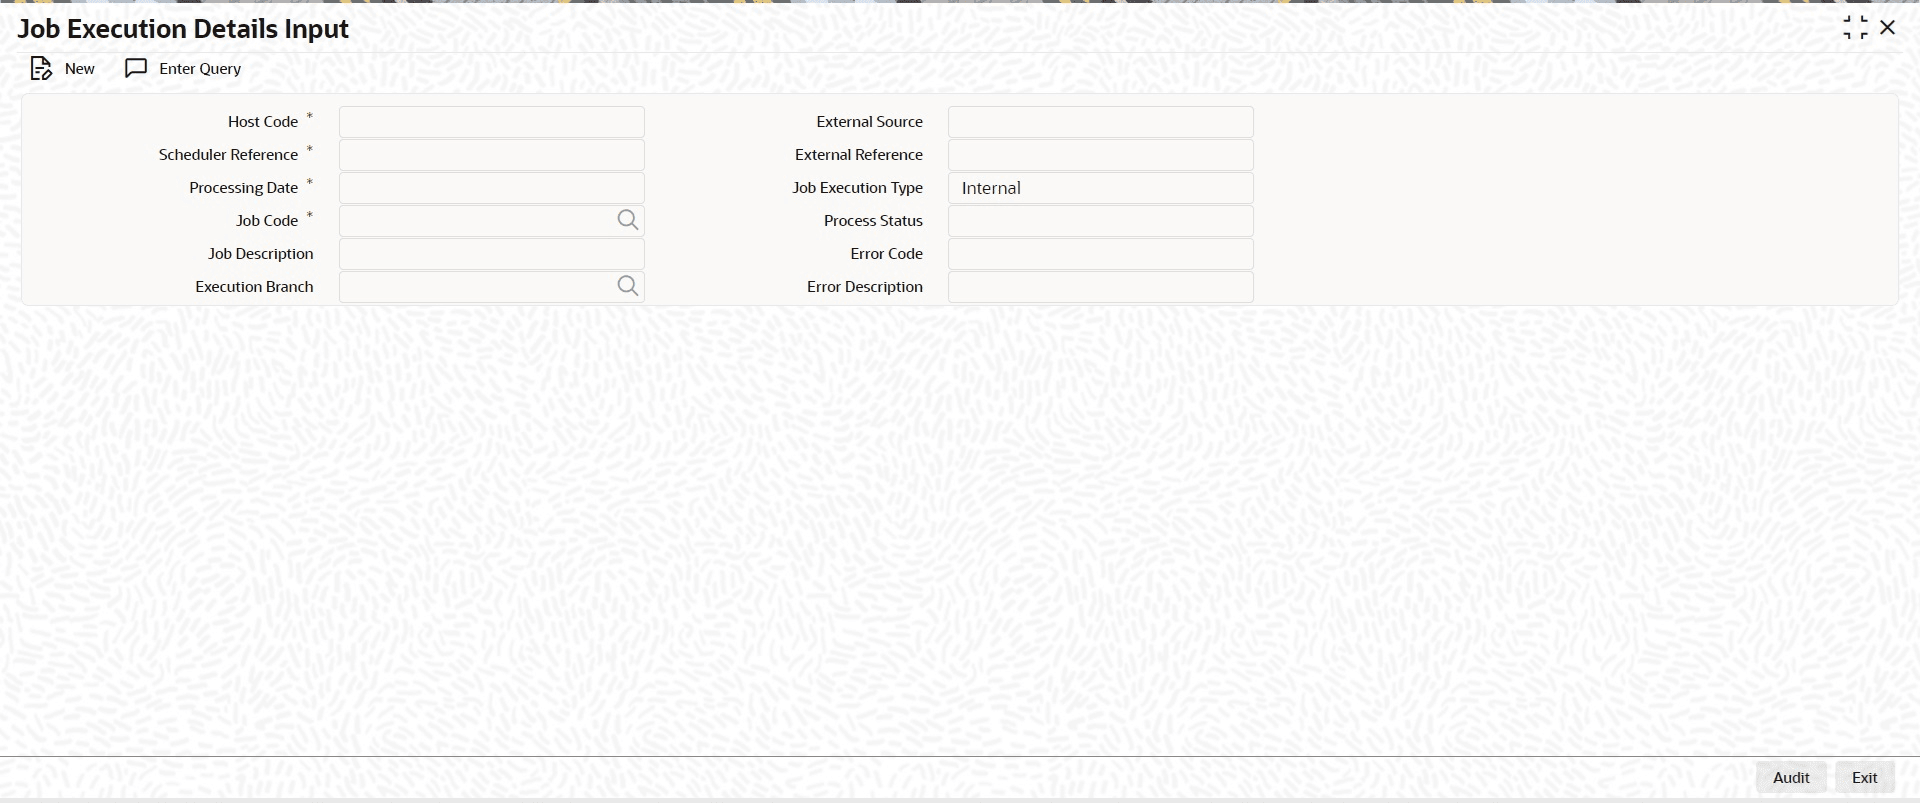Click the minimize/restore window icon
Screen dimensions: 1920x803
(1855, 28)
